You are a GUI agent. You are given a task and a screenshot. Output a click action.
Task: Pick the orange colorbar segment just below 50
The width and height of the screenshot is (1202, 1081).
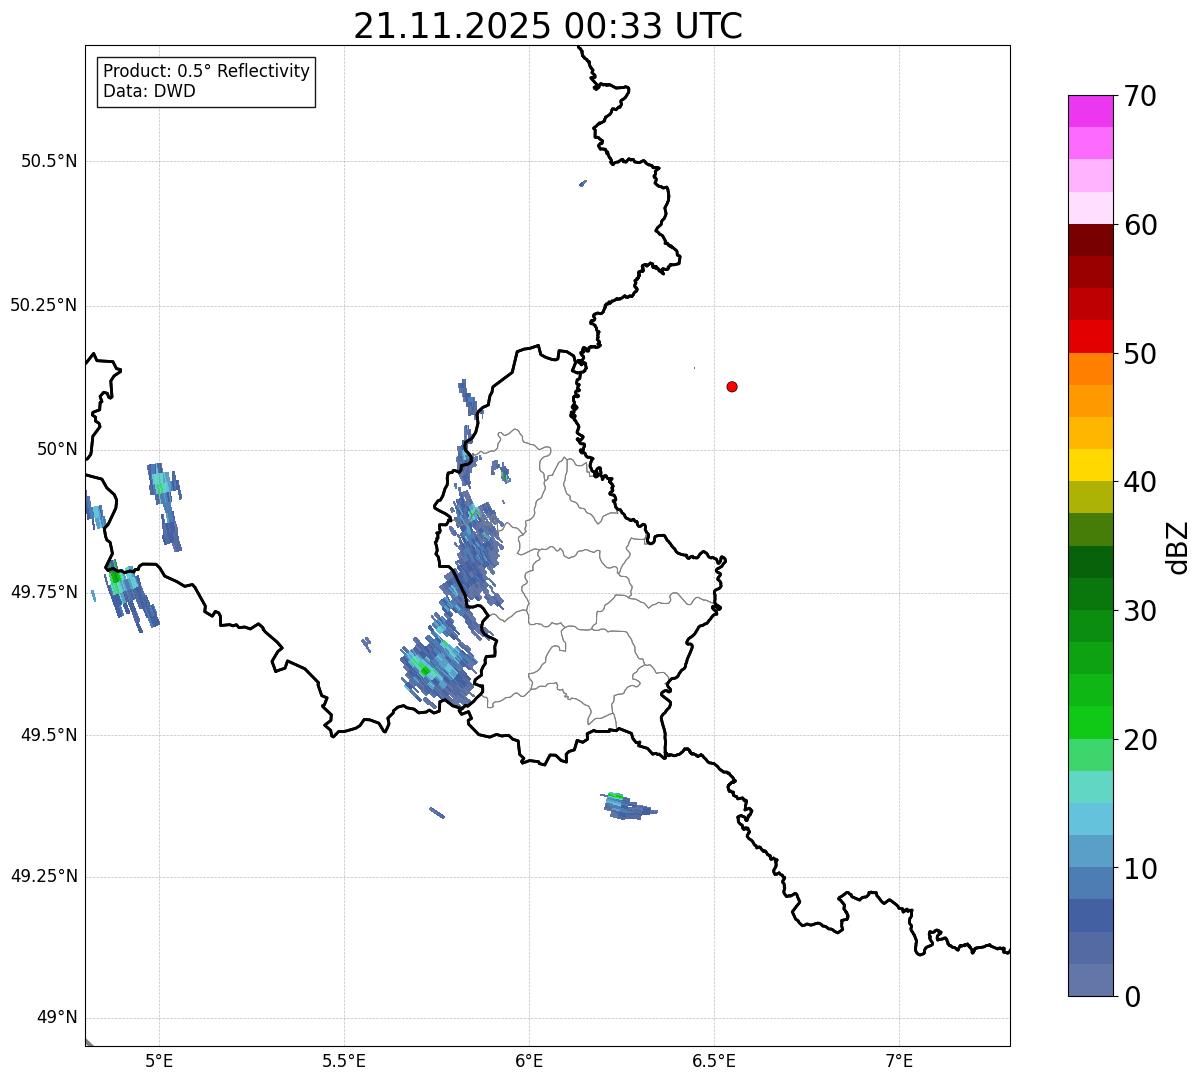coord(1090,369)
